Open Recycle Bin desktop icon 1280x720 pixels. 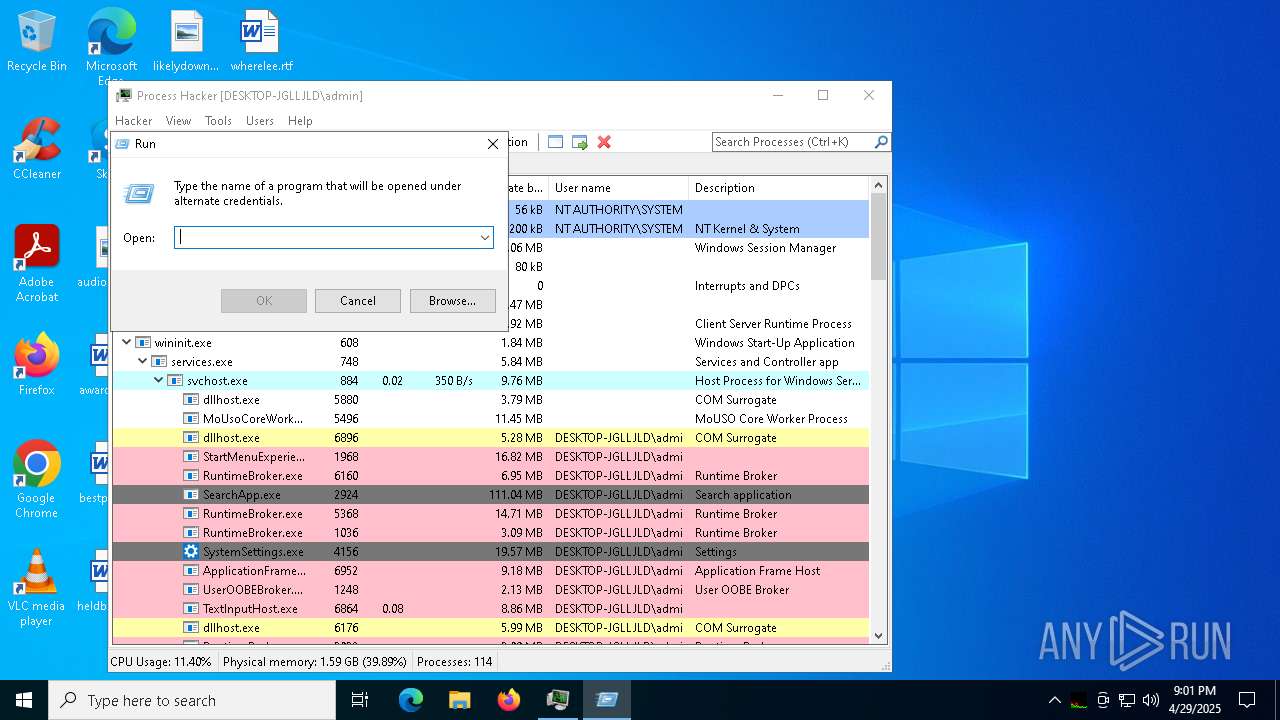coord(37,41)
